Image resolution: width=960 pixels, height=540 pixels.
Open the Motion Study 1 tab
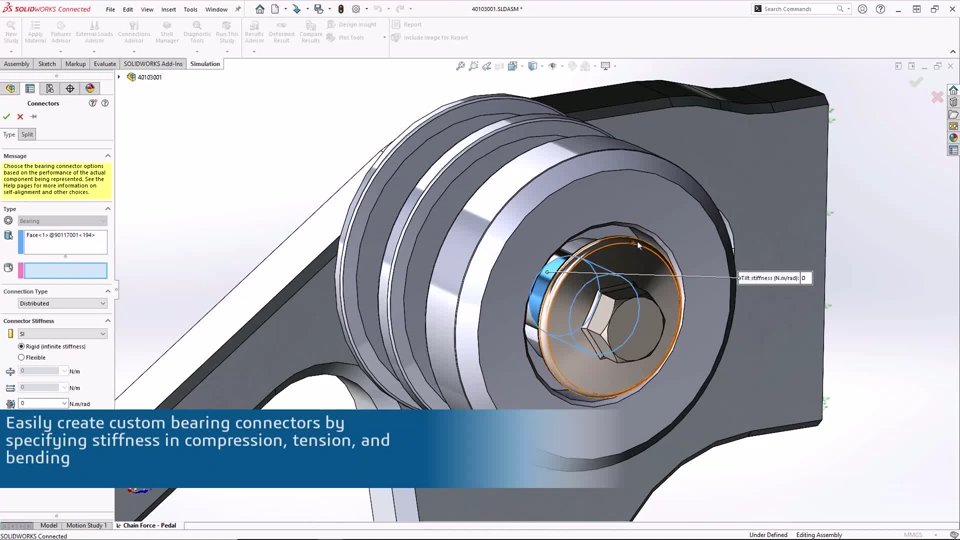(86, 525)
